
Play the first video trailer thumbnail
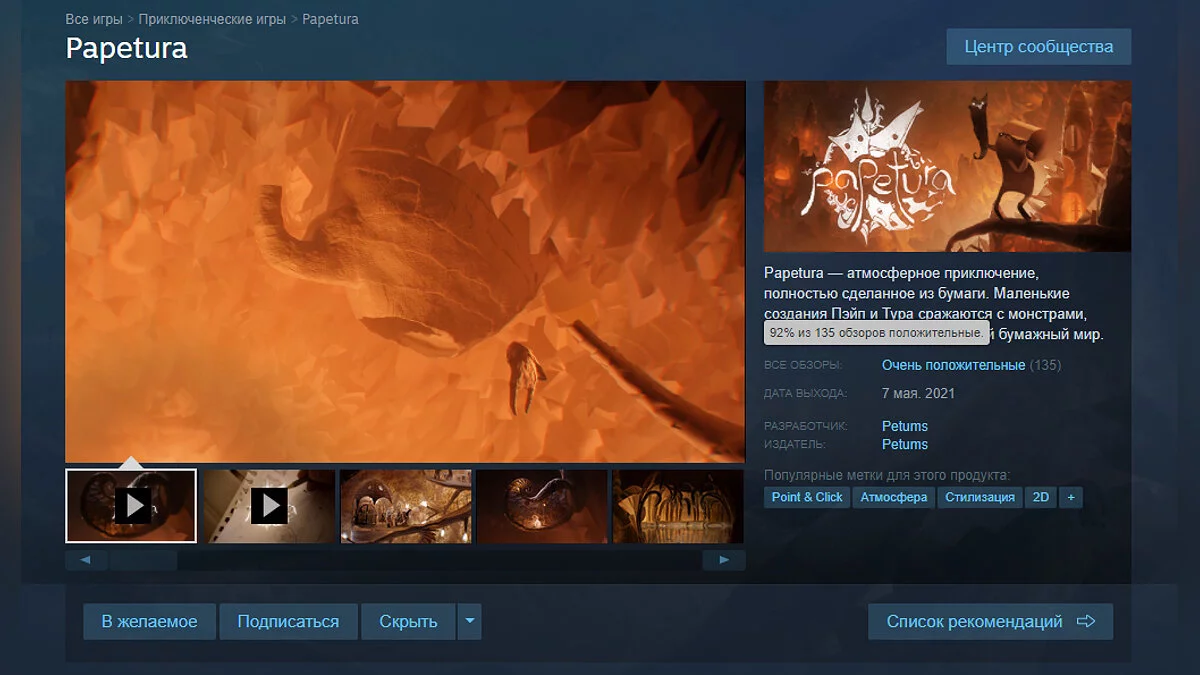pyautogui.click(x=131, y=506)
